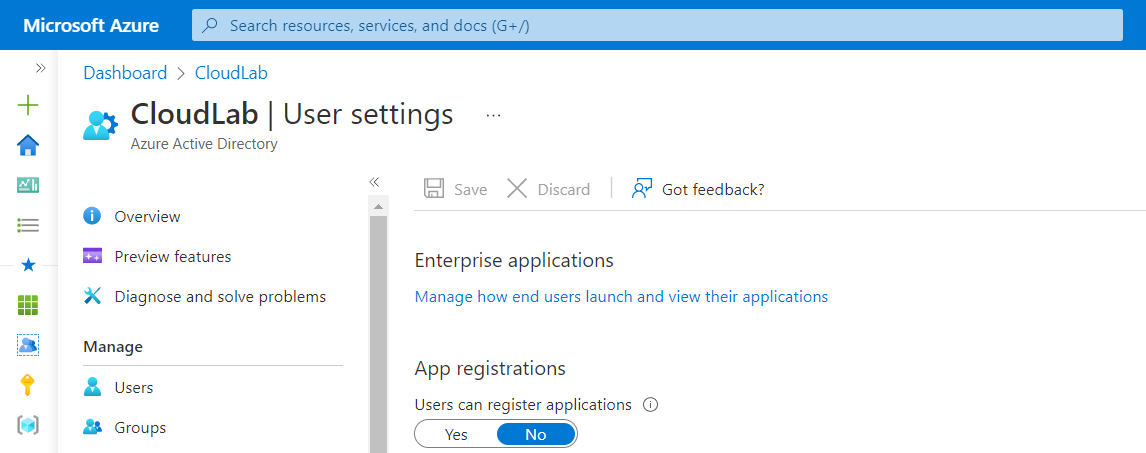The image size is (1146, 453).
Task: Click the Enterprise applications heading
Action: coord(514,260)
